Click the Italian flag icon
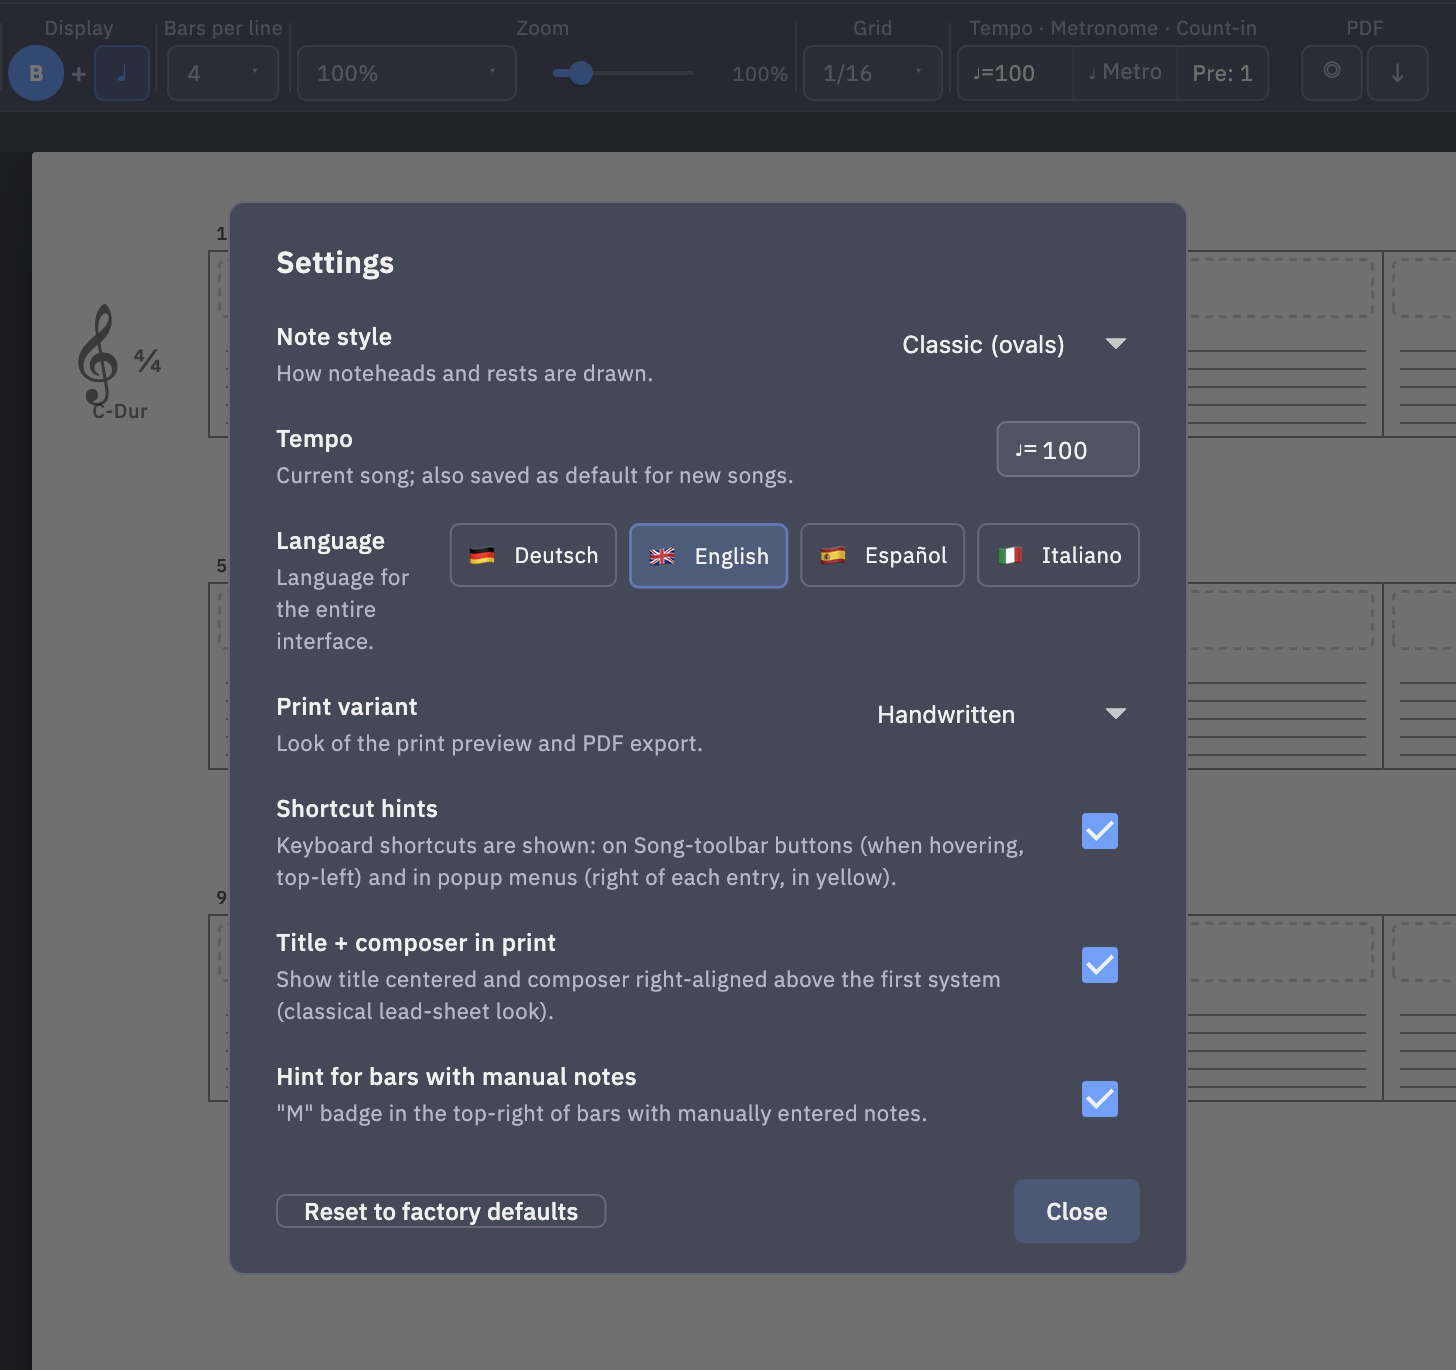The width and height of the screenshot is (1456, 1370). coord(1010,555)
